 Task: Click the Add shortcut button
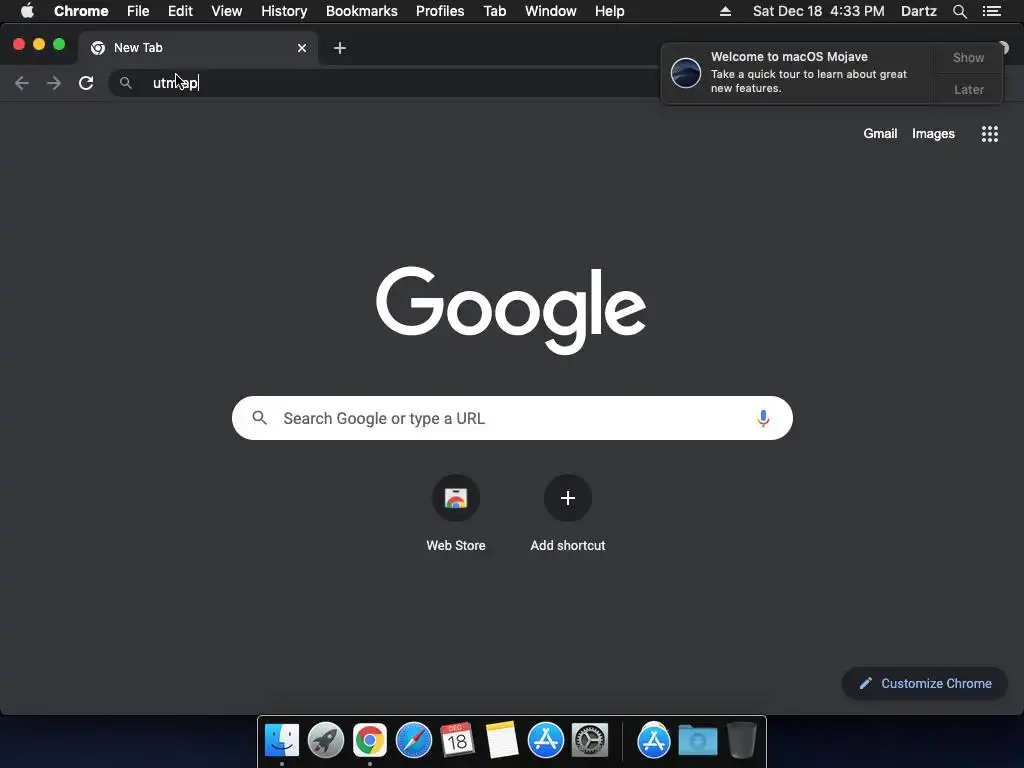point(568,514)
